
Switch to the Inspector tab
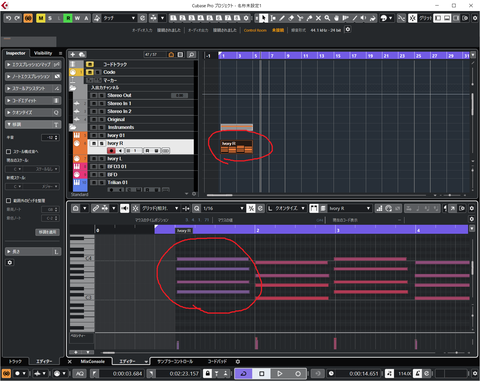(16, 53)
